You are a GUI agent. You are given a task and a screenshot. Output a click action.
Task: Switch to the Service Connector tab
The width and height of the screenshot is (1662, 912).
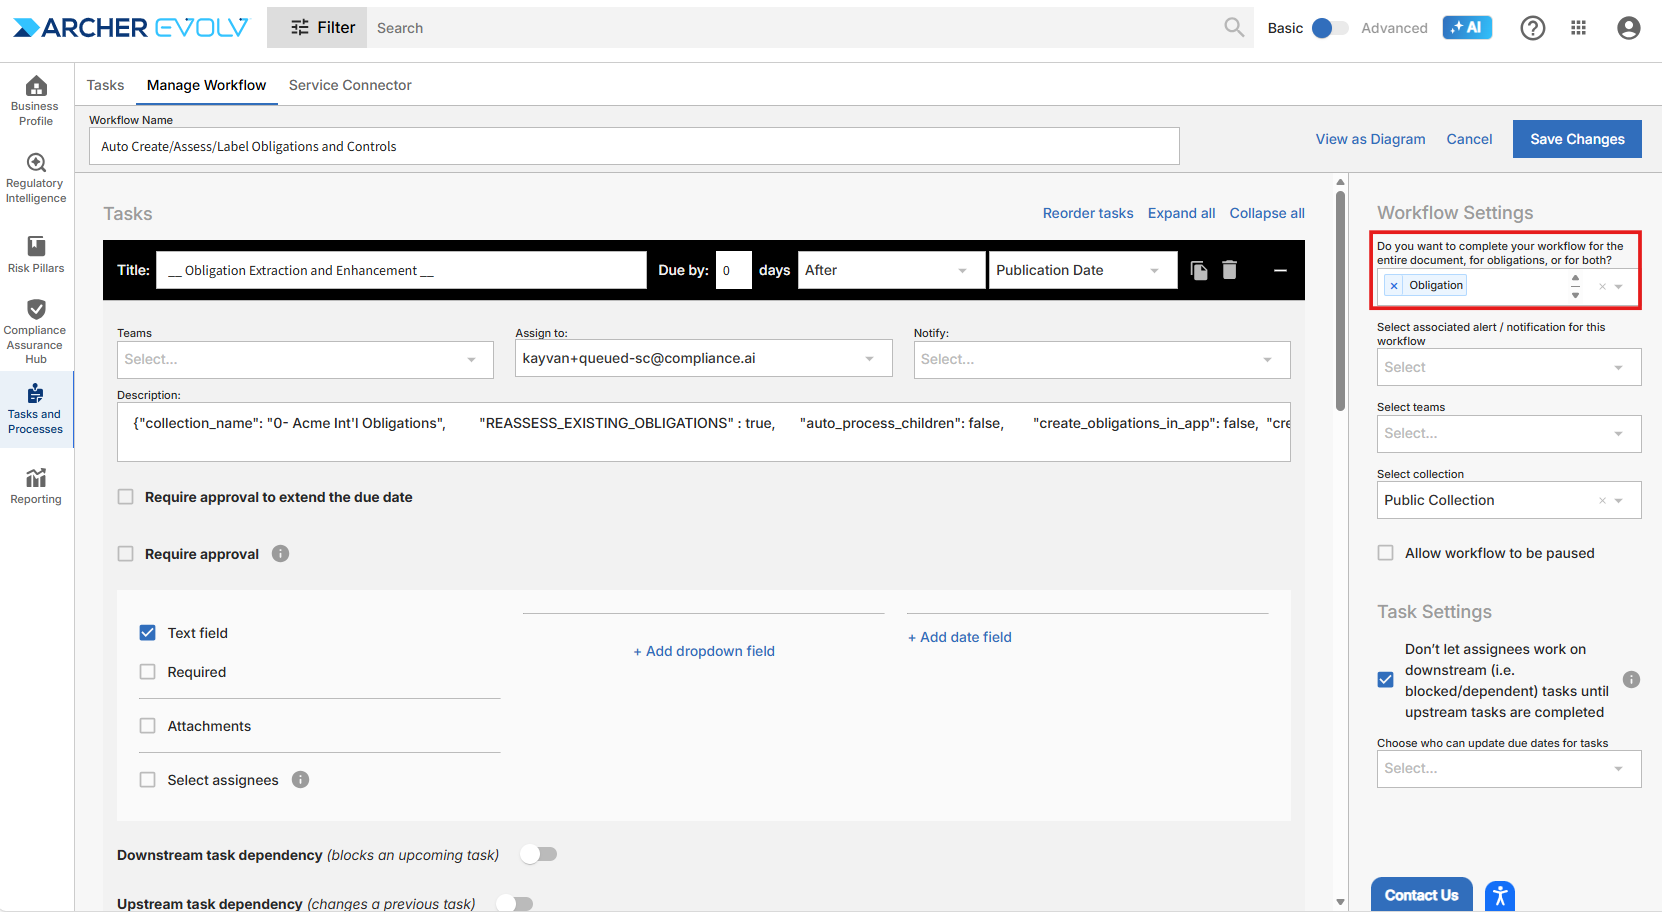click(x=350, y=85)
